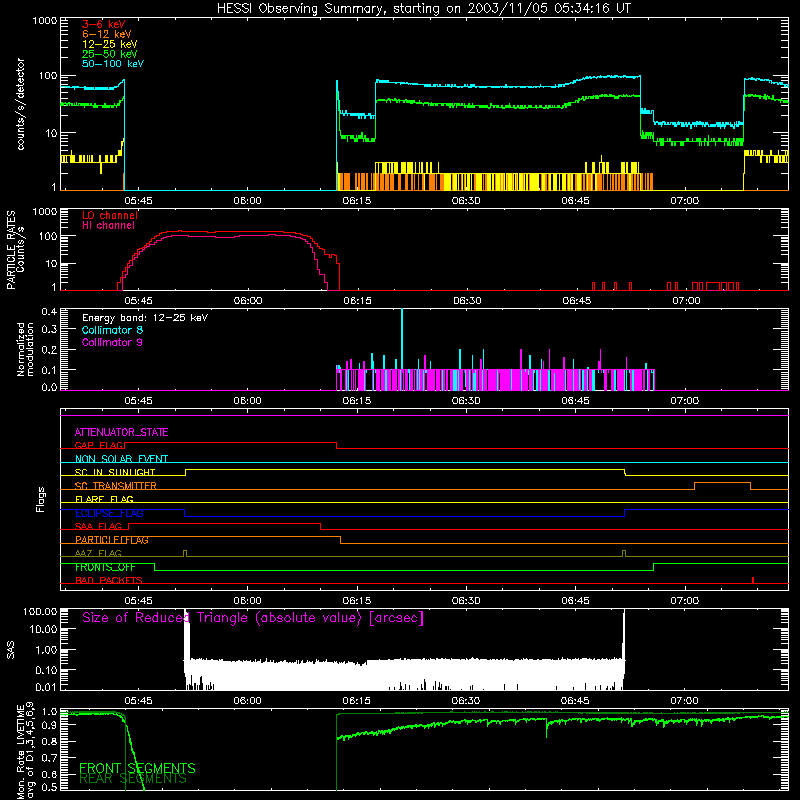
Task: Select the AAZ_FLAG label
Action: click(x=98, y=553)
